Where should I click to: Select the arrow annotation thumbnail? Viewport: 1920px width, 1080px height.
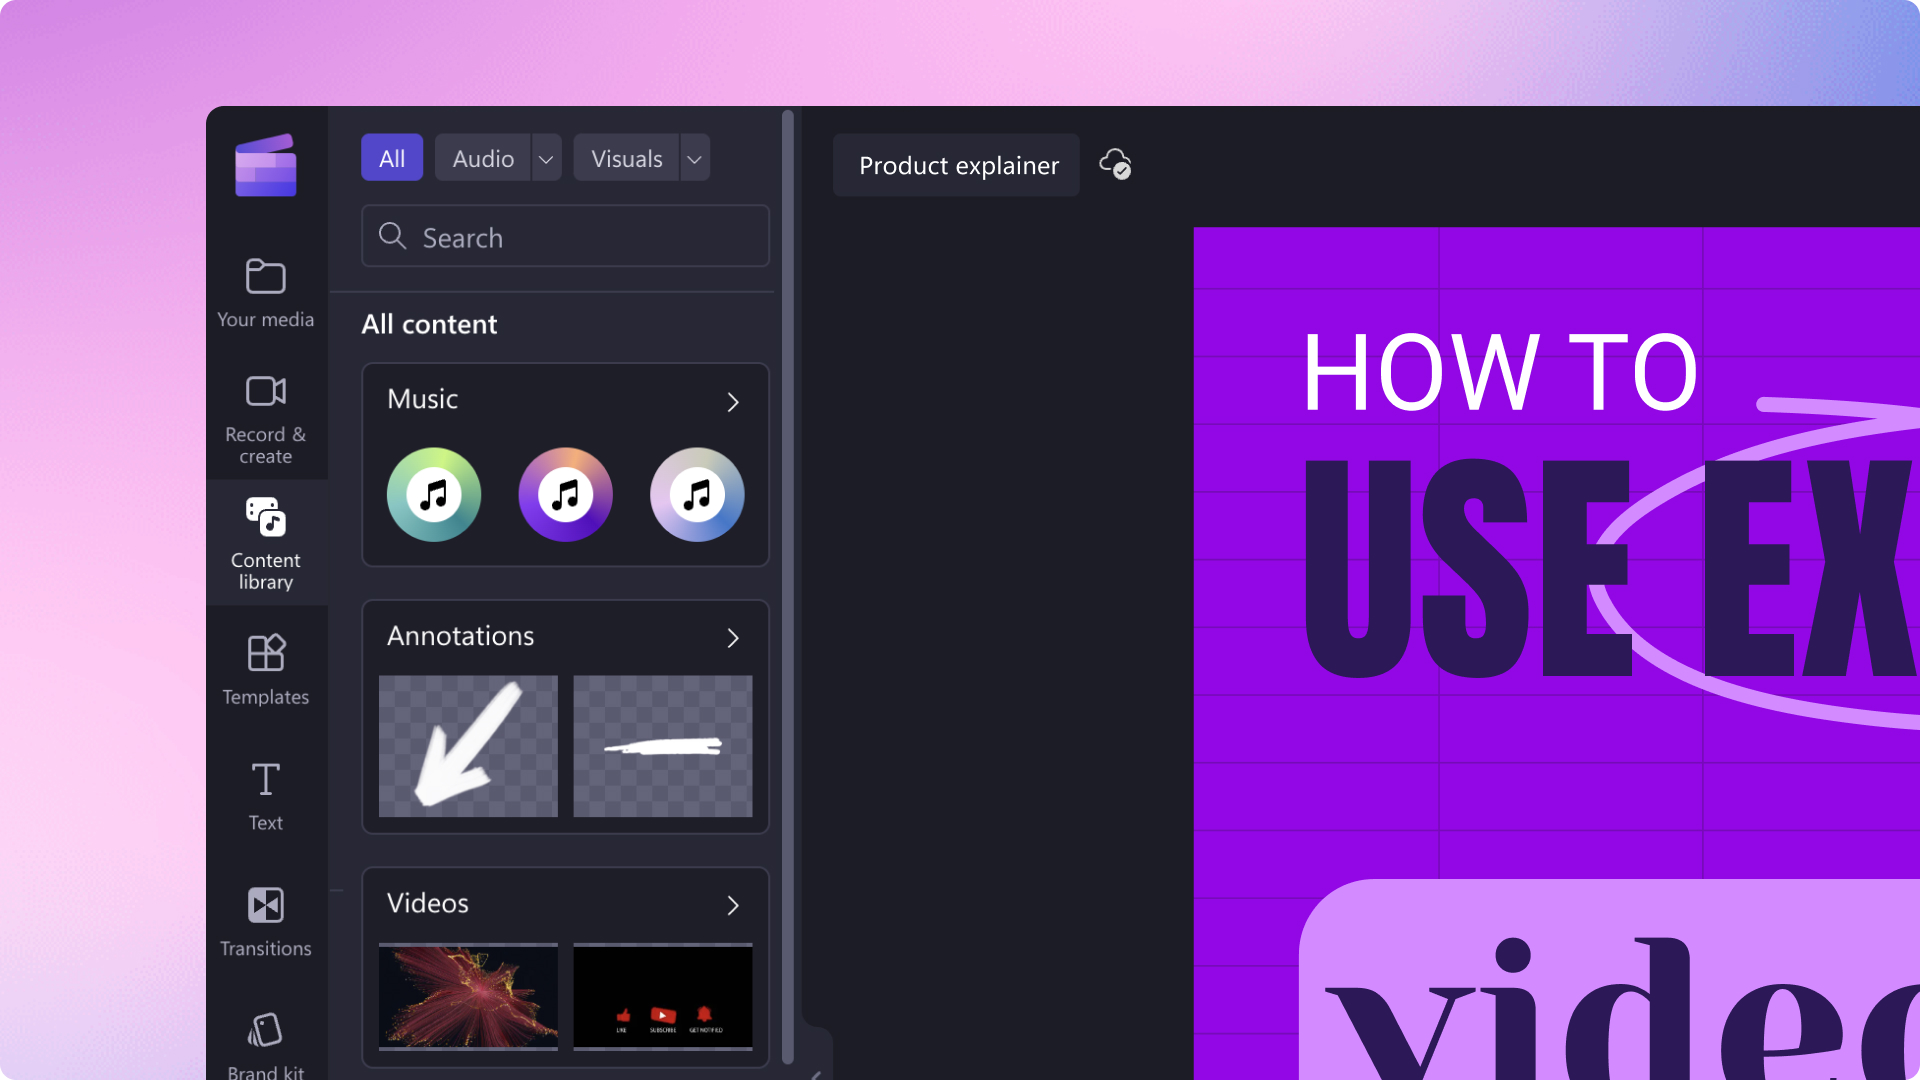pos(467,745)
